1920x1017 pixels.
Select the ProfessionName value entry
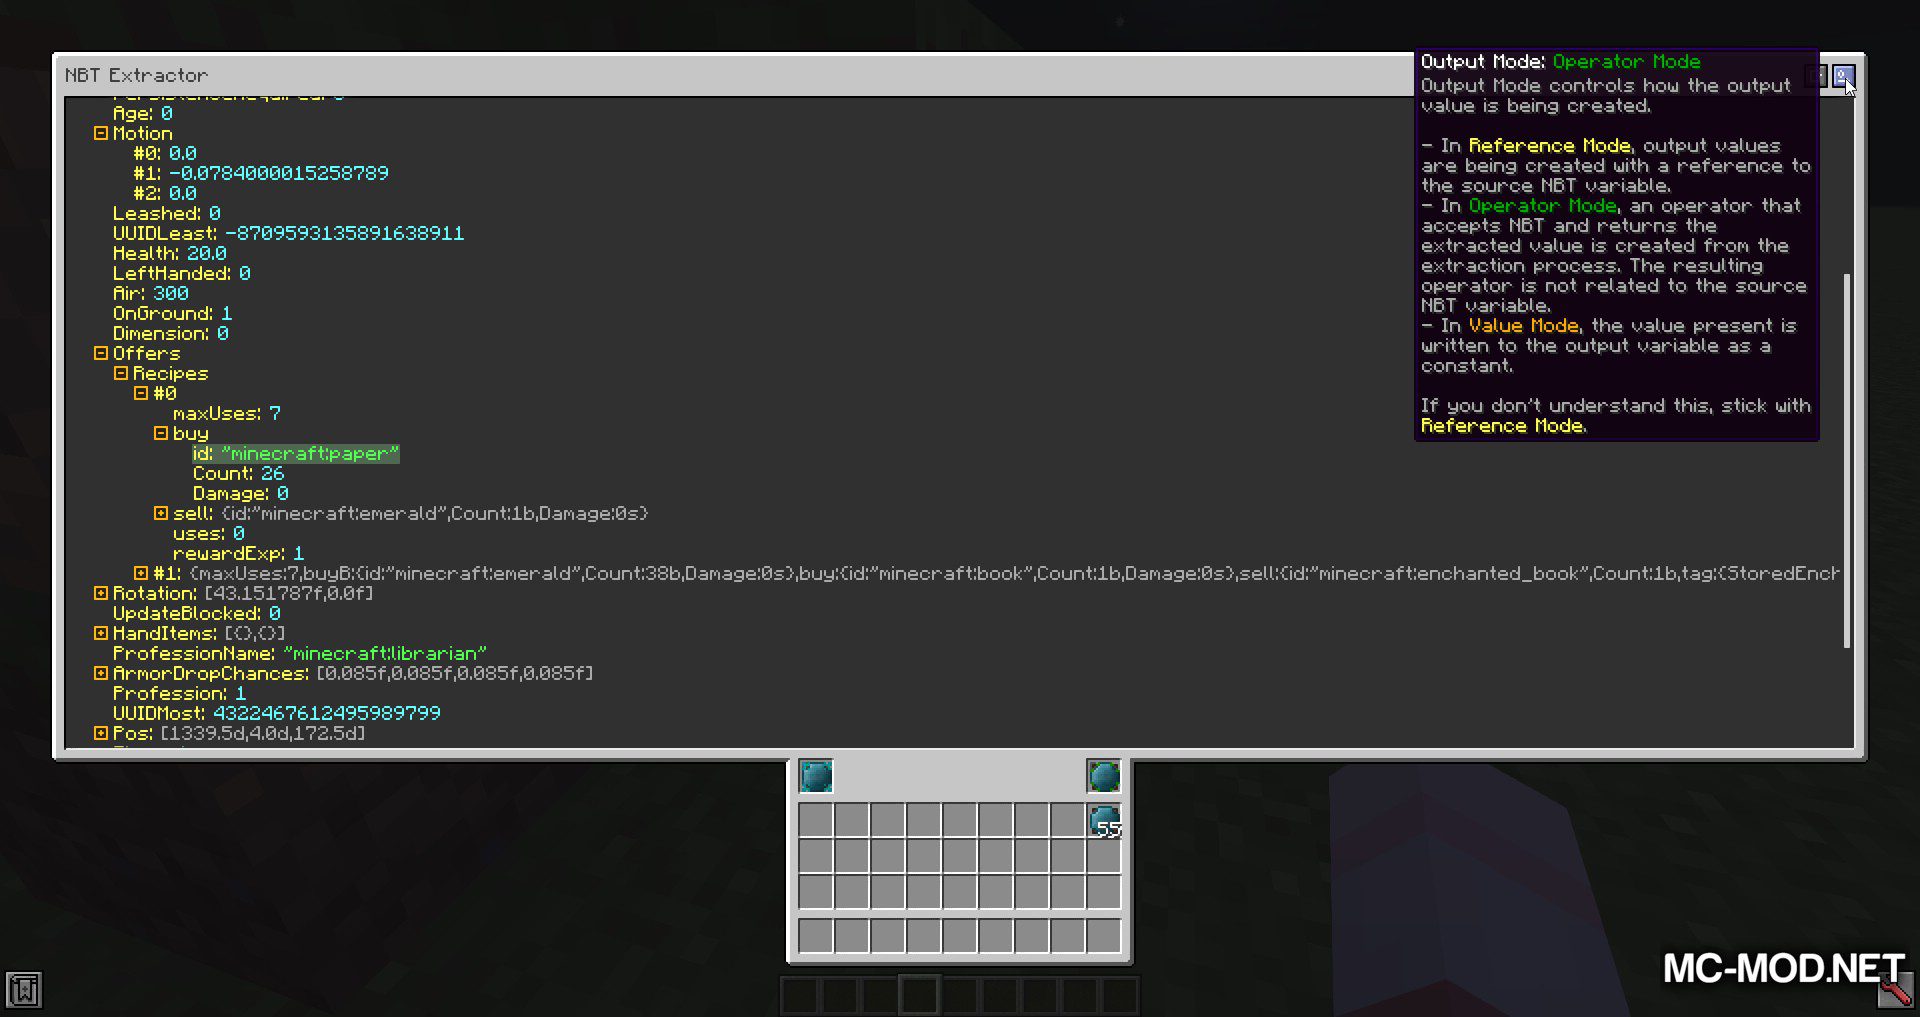pos(299,653)
